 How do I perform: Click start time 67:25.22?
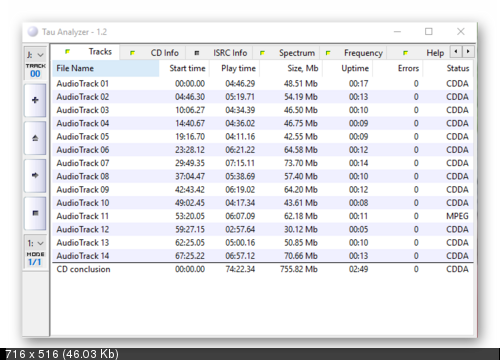(190, 256)
